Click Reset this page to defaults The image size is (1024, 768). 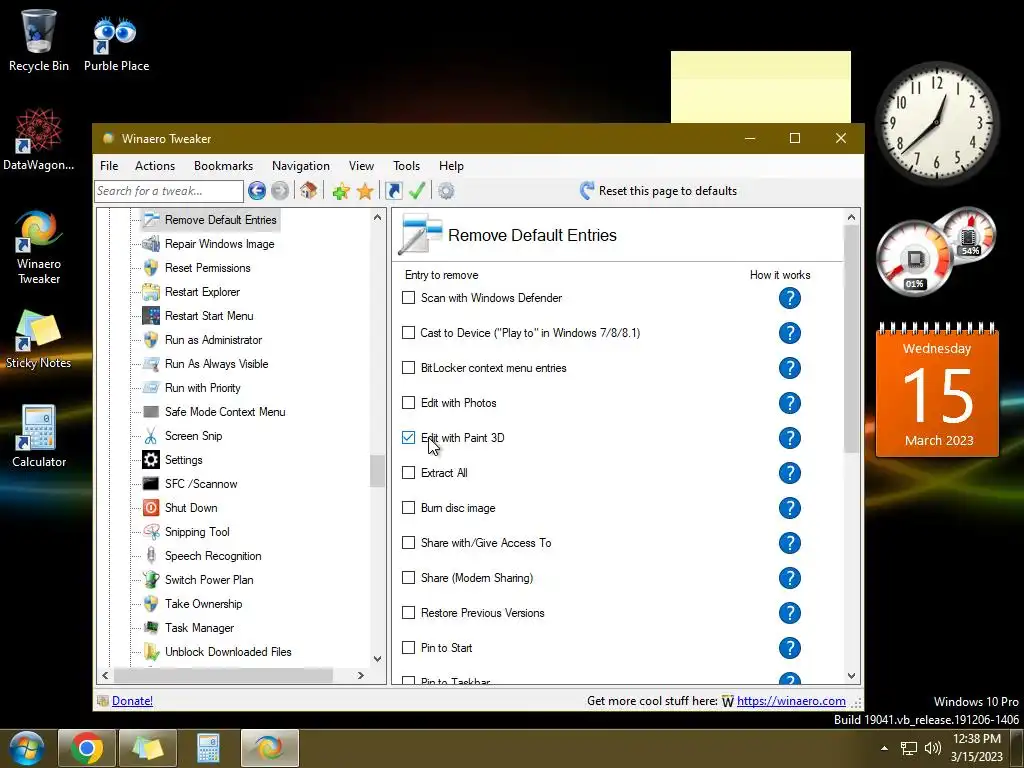coord(658,191)
